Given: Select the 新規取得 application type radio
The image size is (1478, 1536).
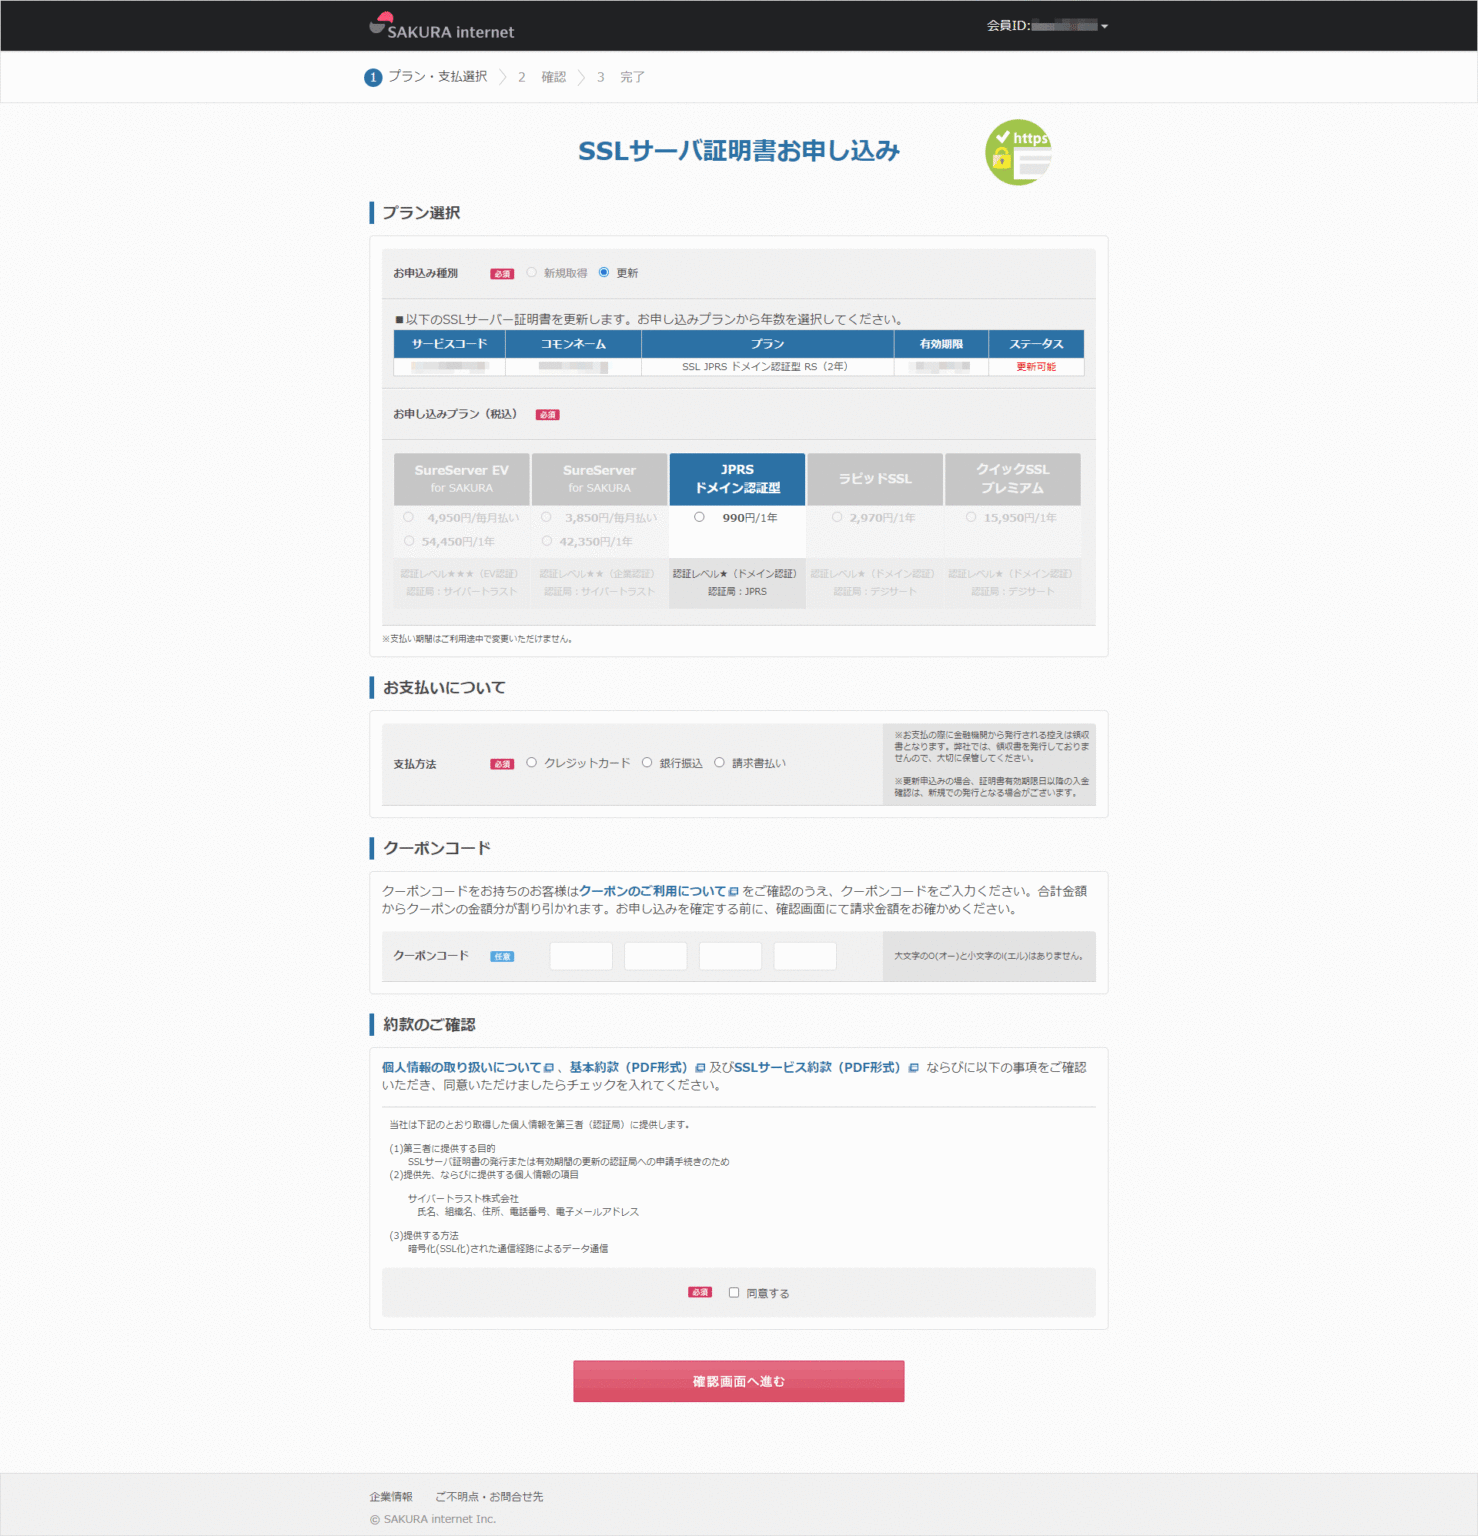Looking at the screenshot, I should [x=531, y=271].
